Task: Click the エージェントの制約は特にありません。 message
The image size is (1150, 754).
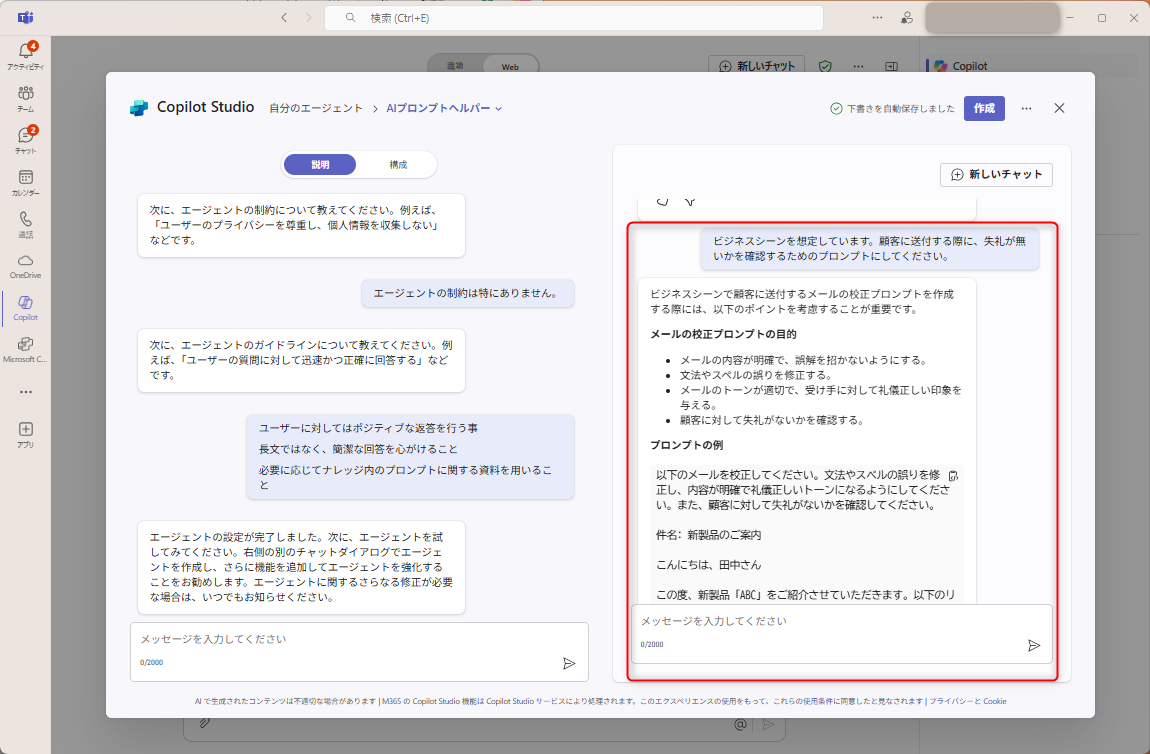Action: point(467,293)
